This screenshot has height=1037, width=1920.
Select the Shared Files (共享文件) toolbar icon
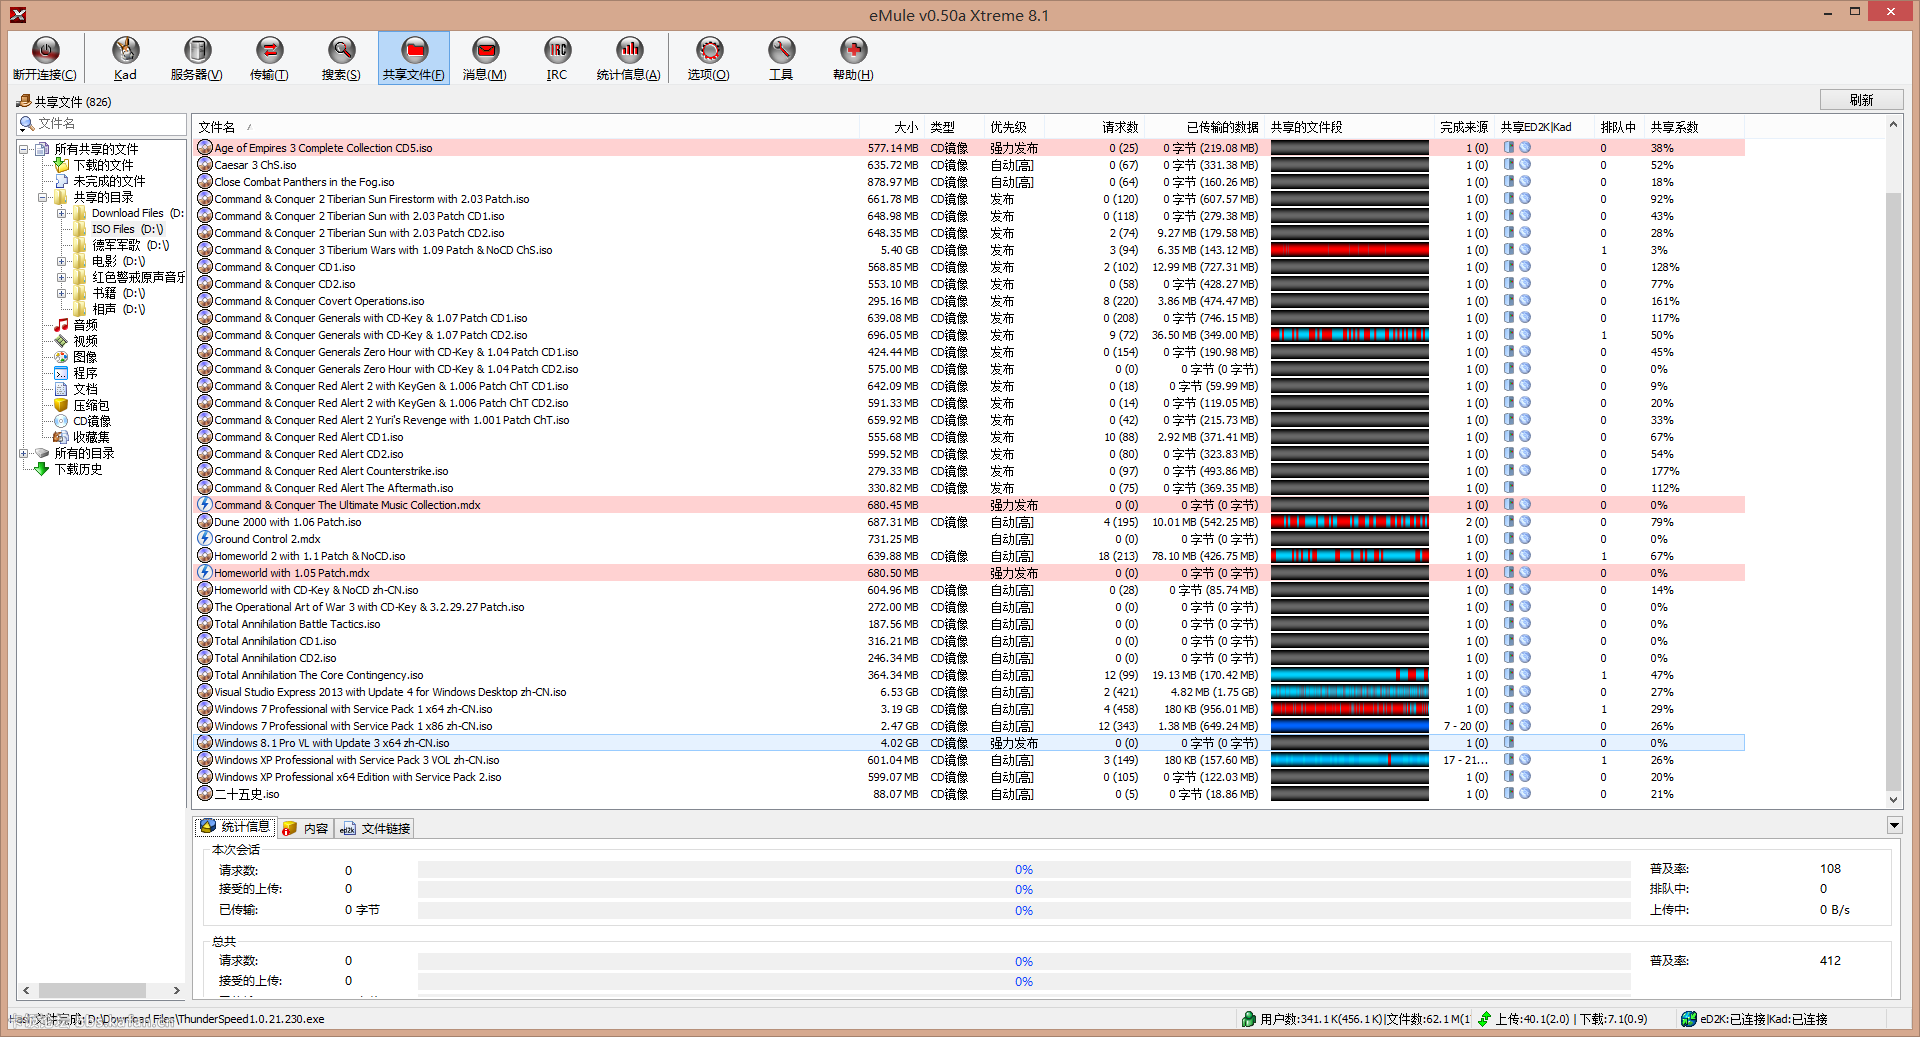tap(414, 58)
